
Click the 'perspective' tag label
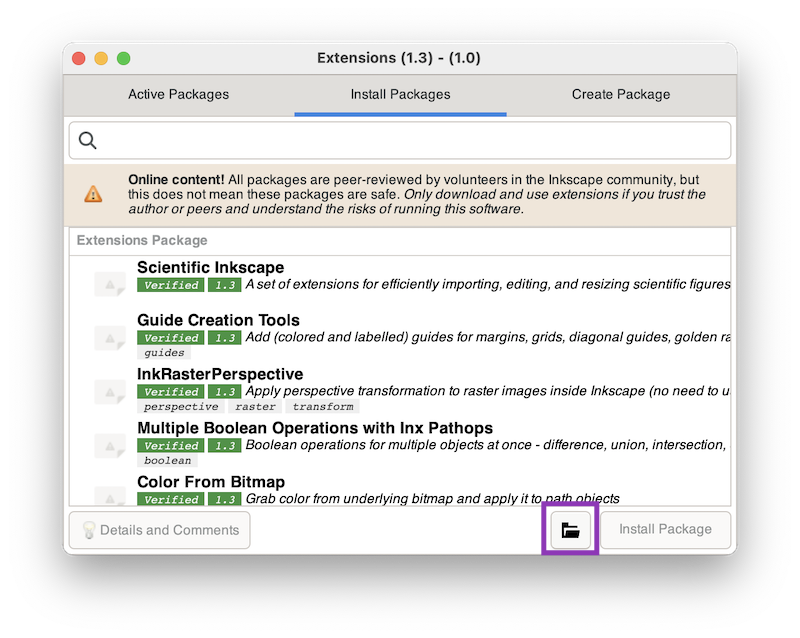181,407
